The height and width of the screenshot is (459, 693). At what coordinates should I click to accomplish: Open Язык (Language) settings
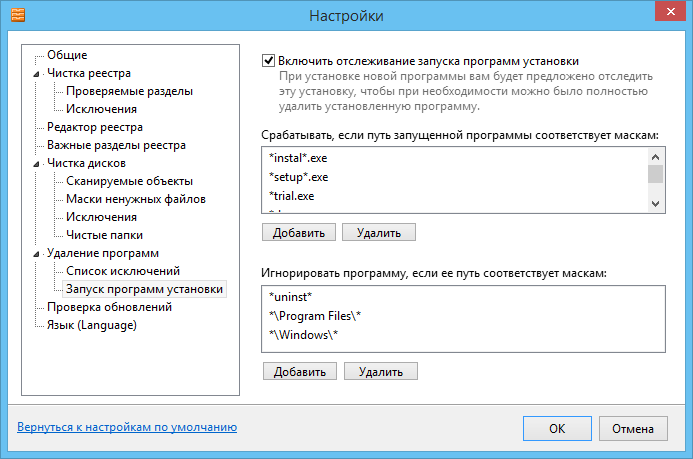(91, 325)
